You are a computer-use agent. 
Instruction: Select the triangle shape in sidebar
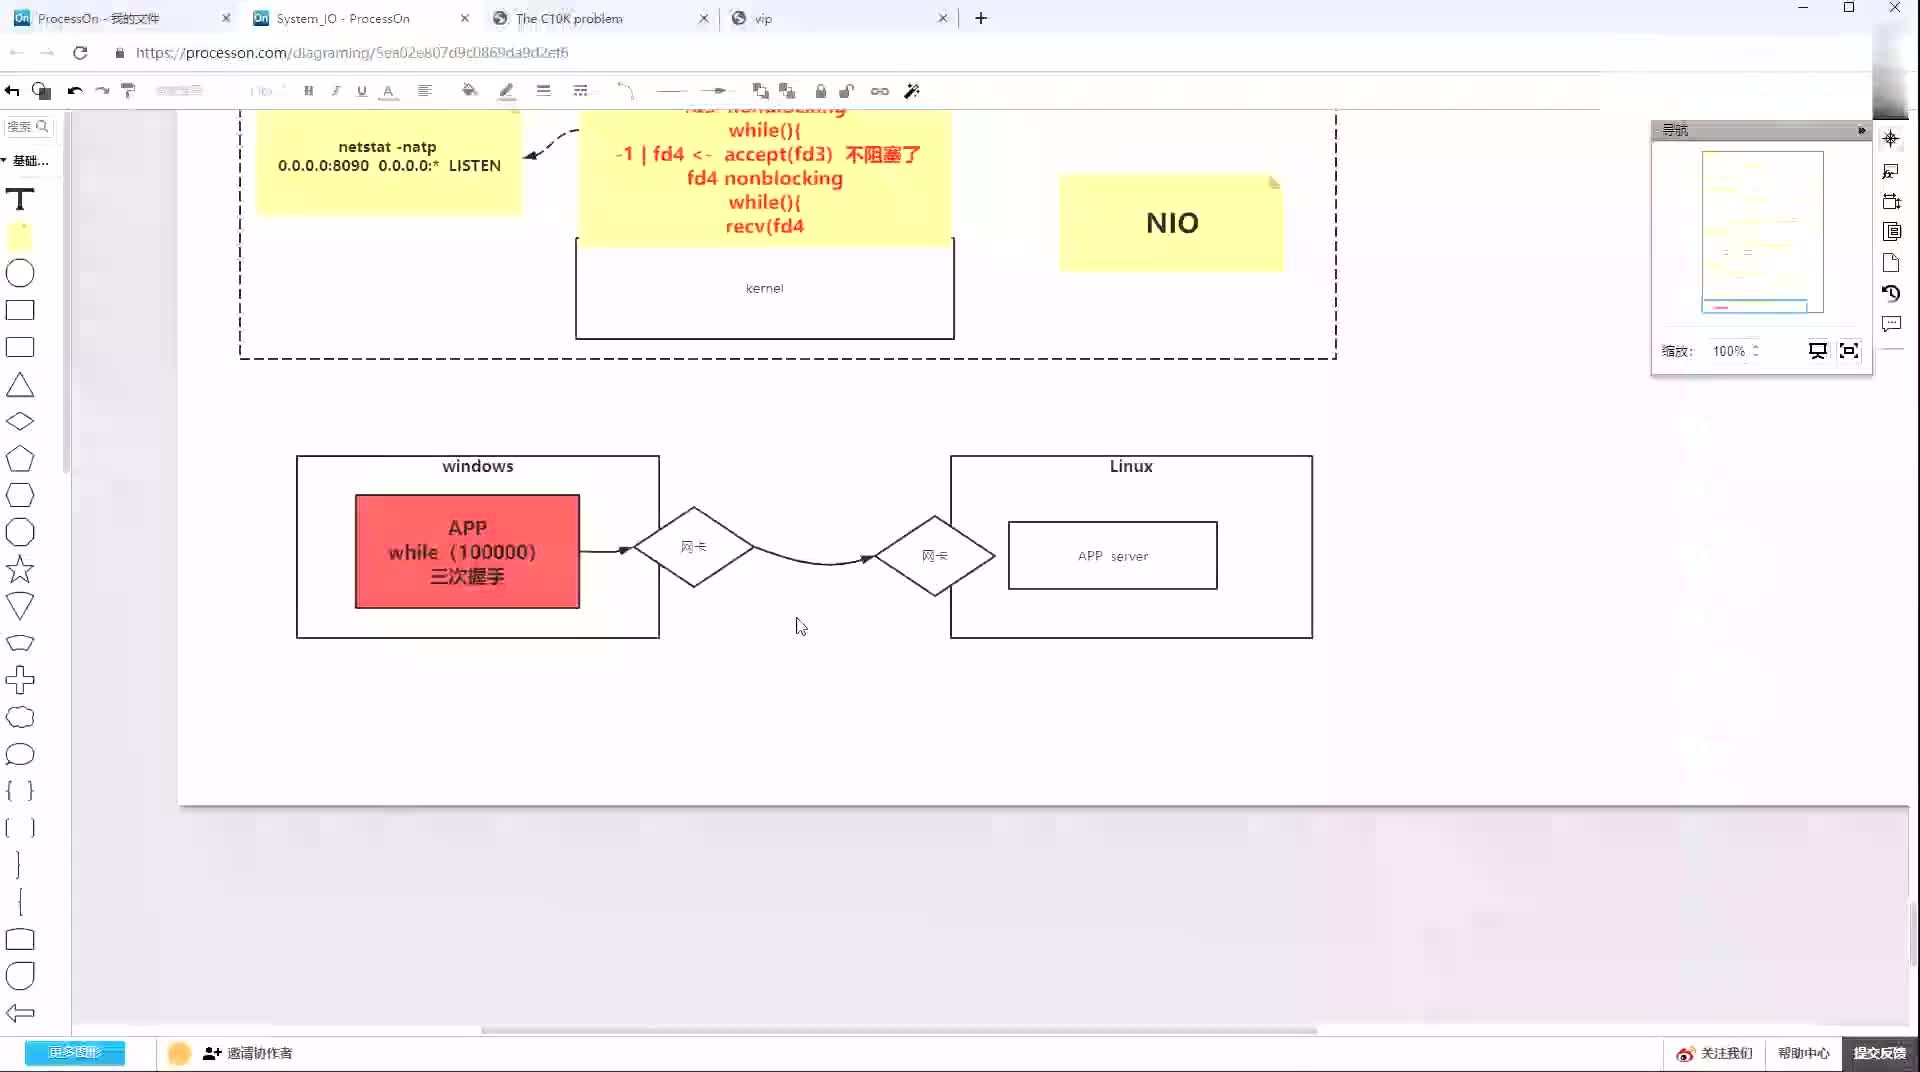pyautogui.click(x=20, y=385)
